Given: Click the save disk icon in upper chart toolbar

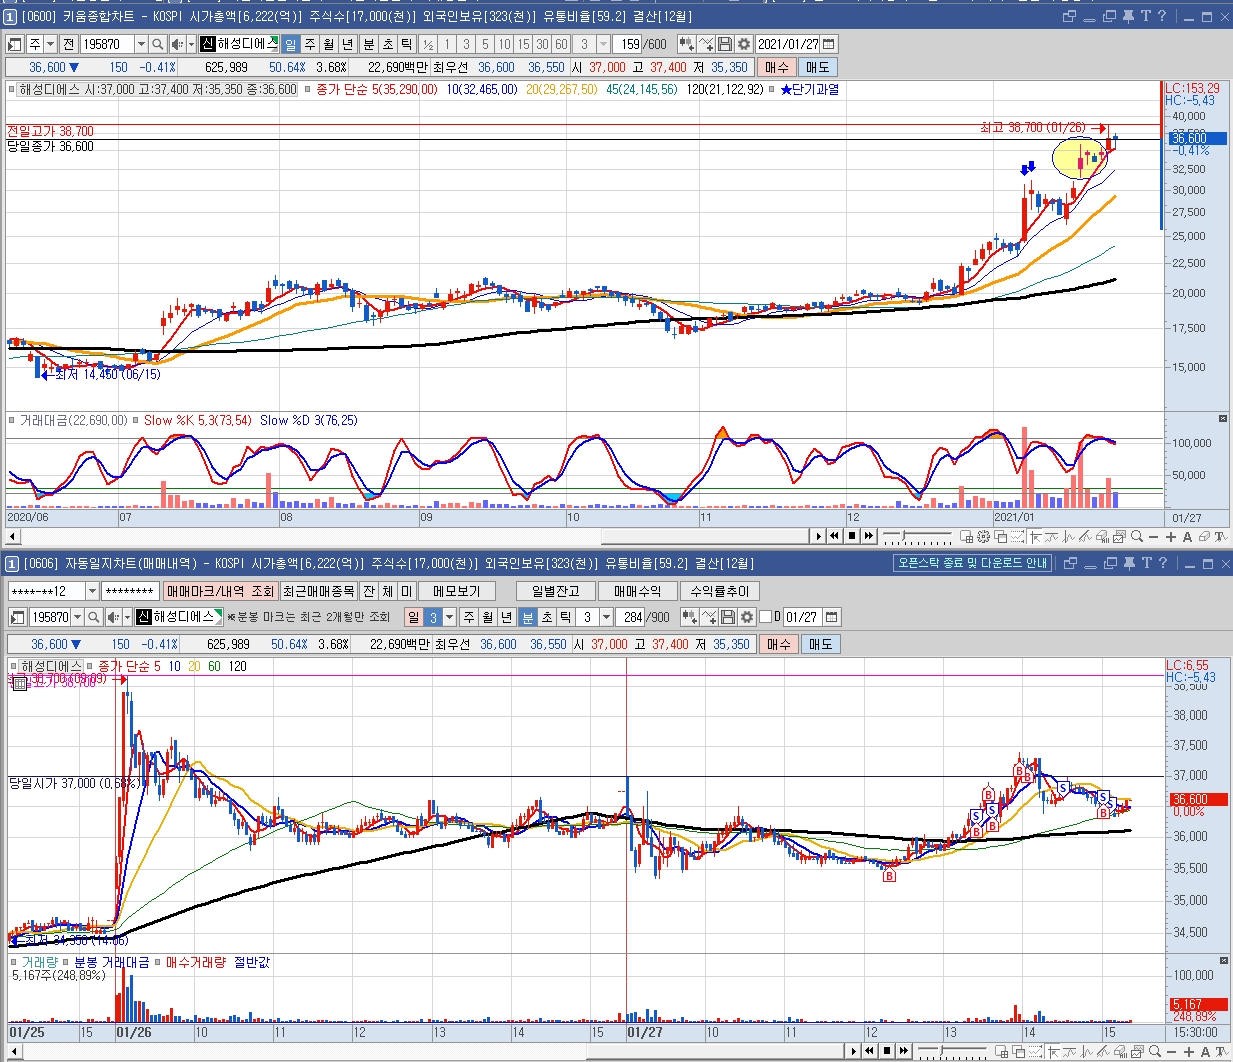Looking at the screenshot, I should tap(725, 44).
